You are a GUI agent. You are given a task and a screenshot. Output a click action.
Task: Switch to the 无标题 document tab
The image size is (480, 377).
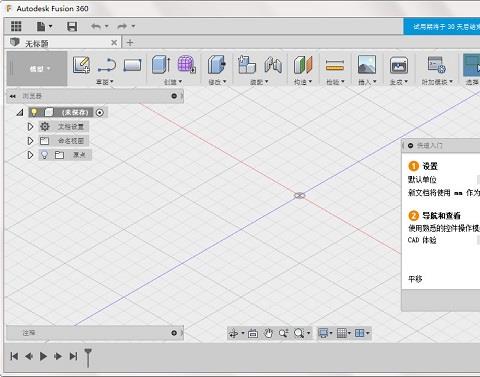click(x=62, y=43)
